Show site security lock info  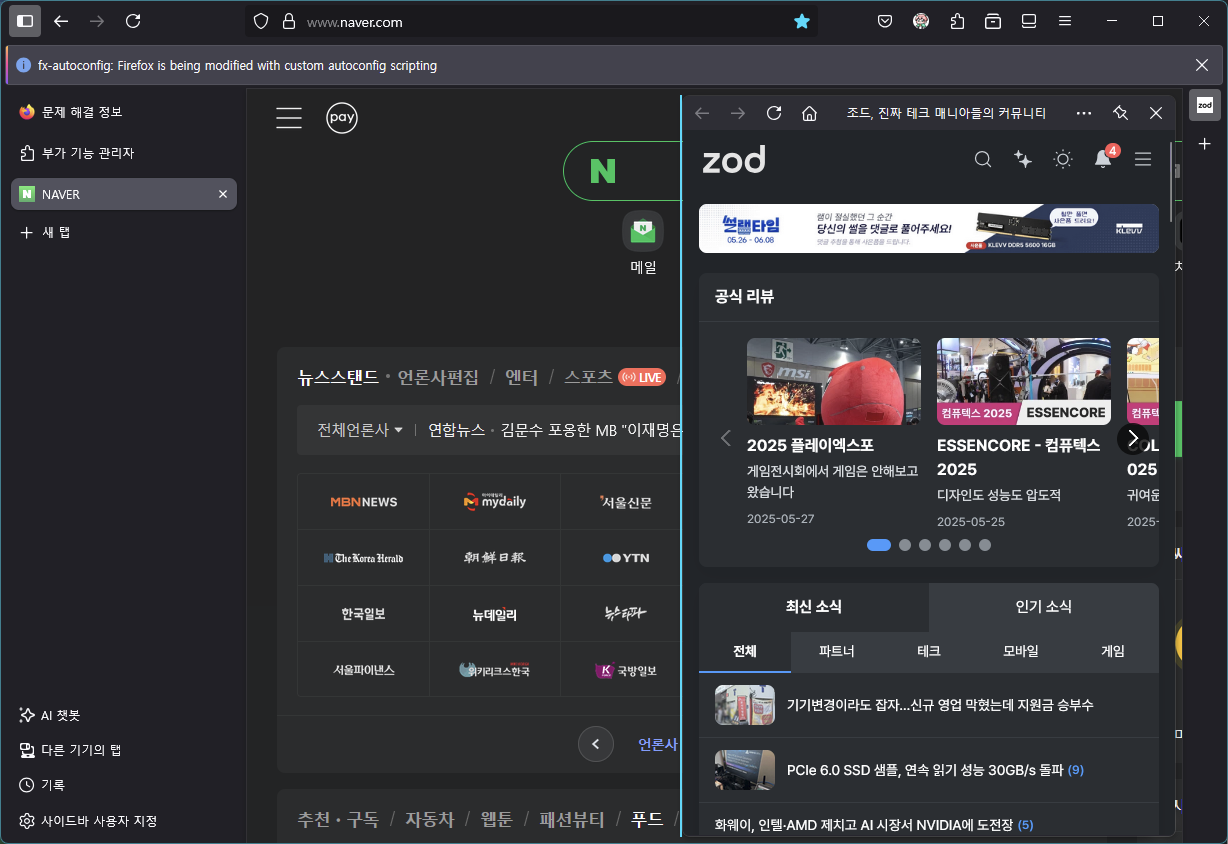tap(289, 21)
